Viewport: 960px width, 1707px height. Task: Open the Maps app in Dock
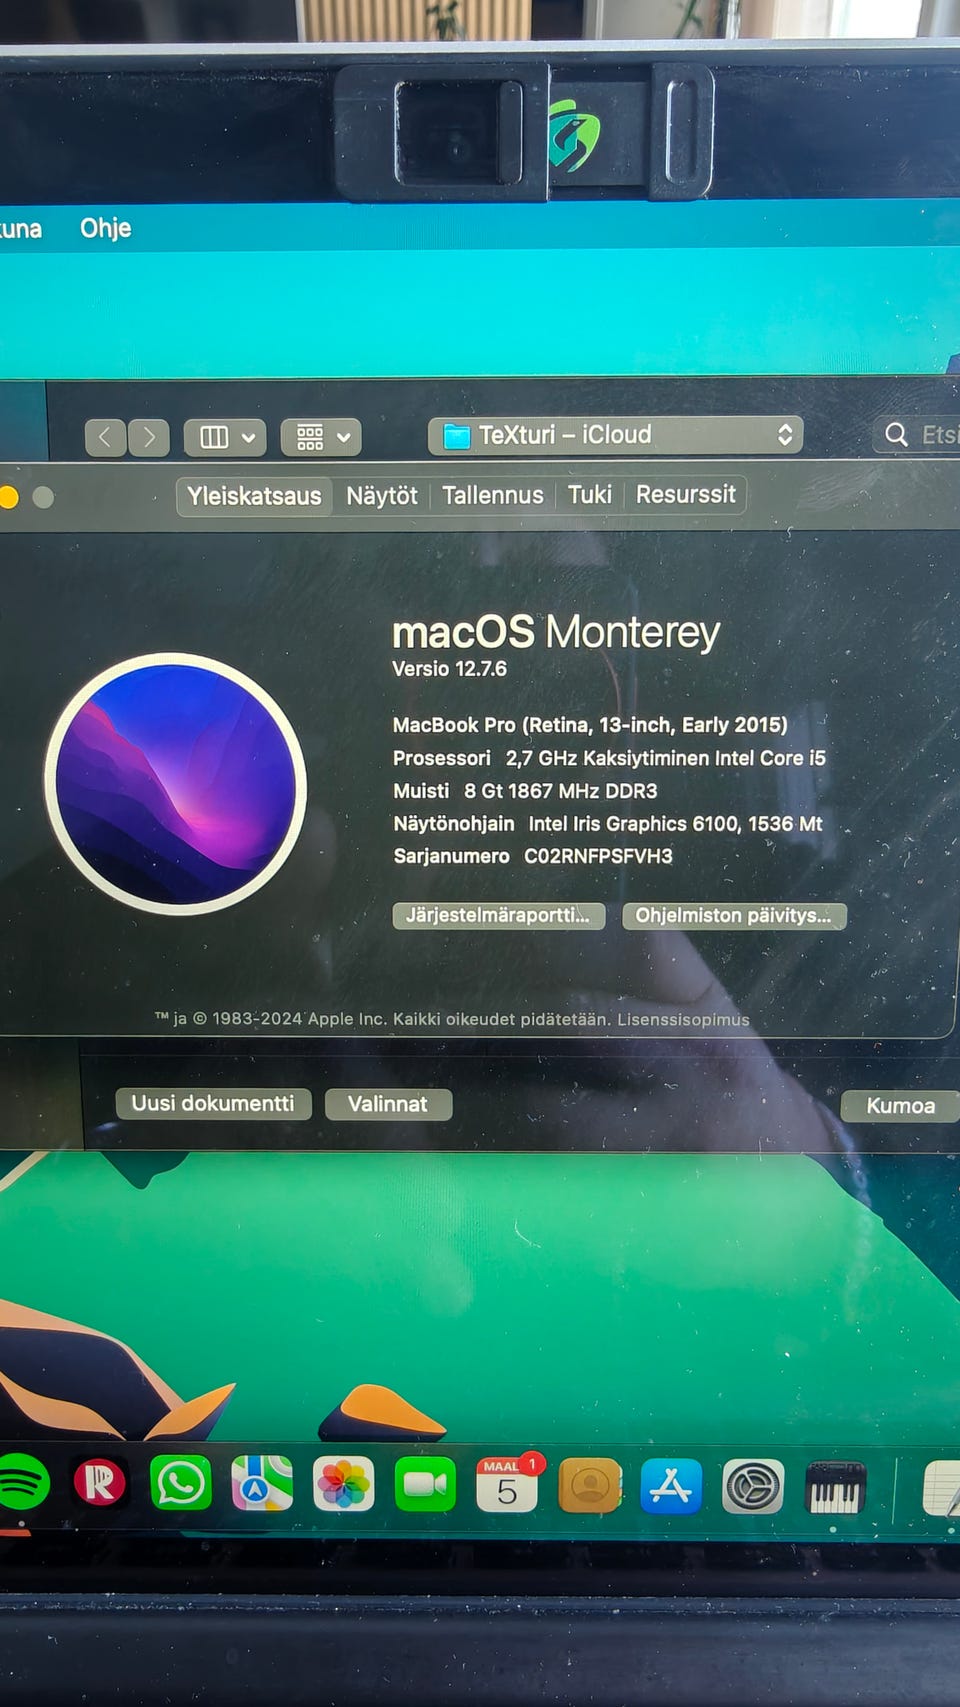(x=262, y=1483)
